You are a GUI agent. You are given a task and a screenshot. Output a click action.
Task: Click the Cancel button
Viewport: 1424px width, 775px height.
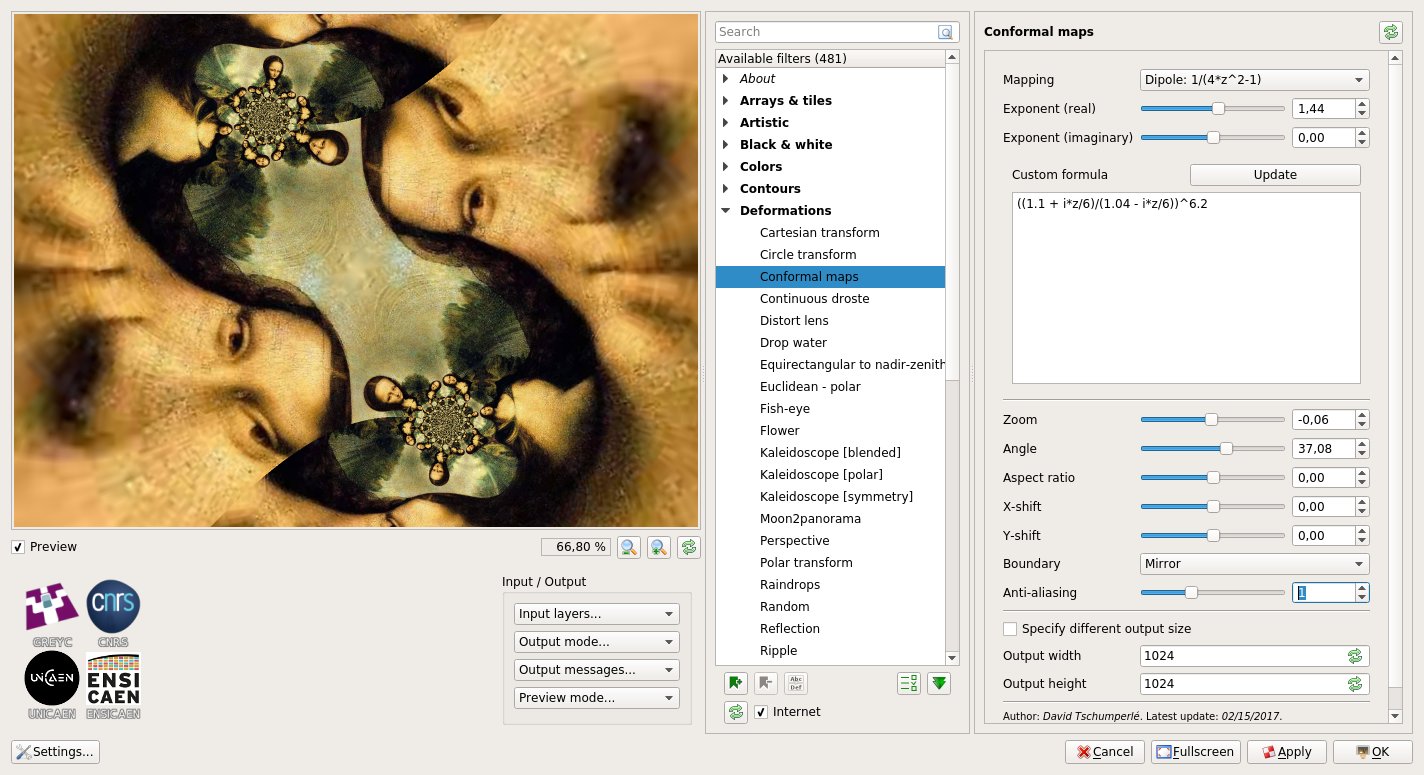[1104, 752]
